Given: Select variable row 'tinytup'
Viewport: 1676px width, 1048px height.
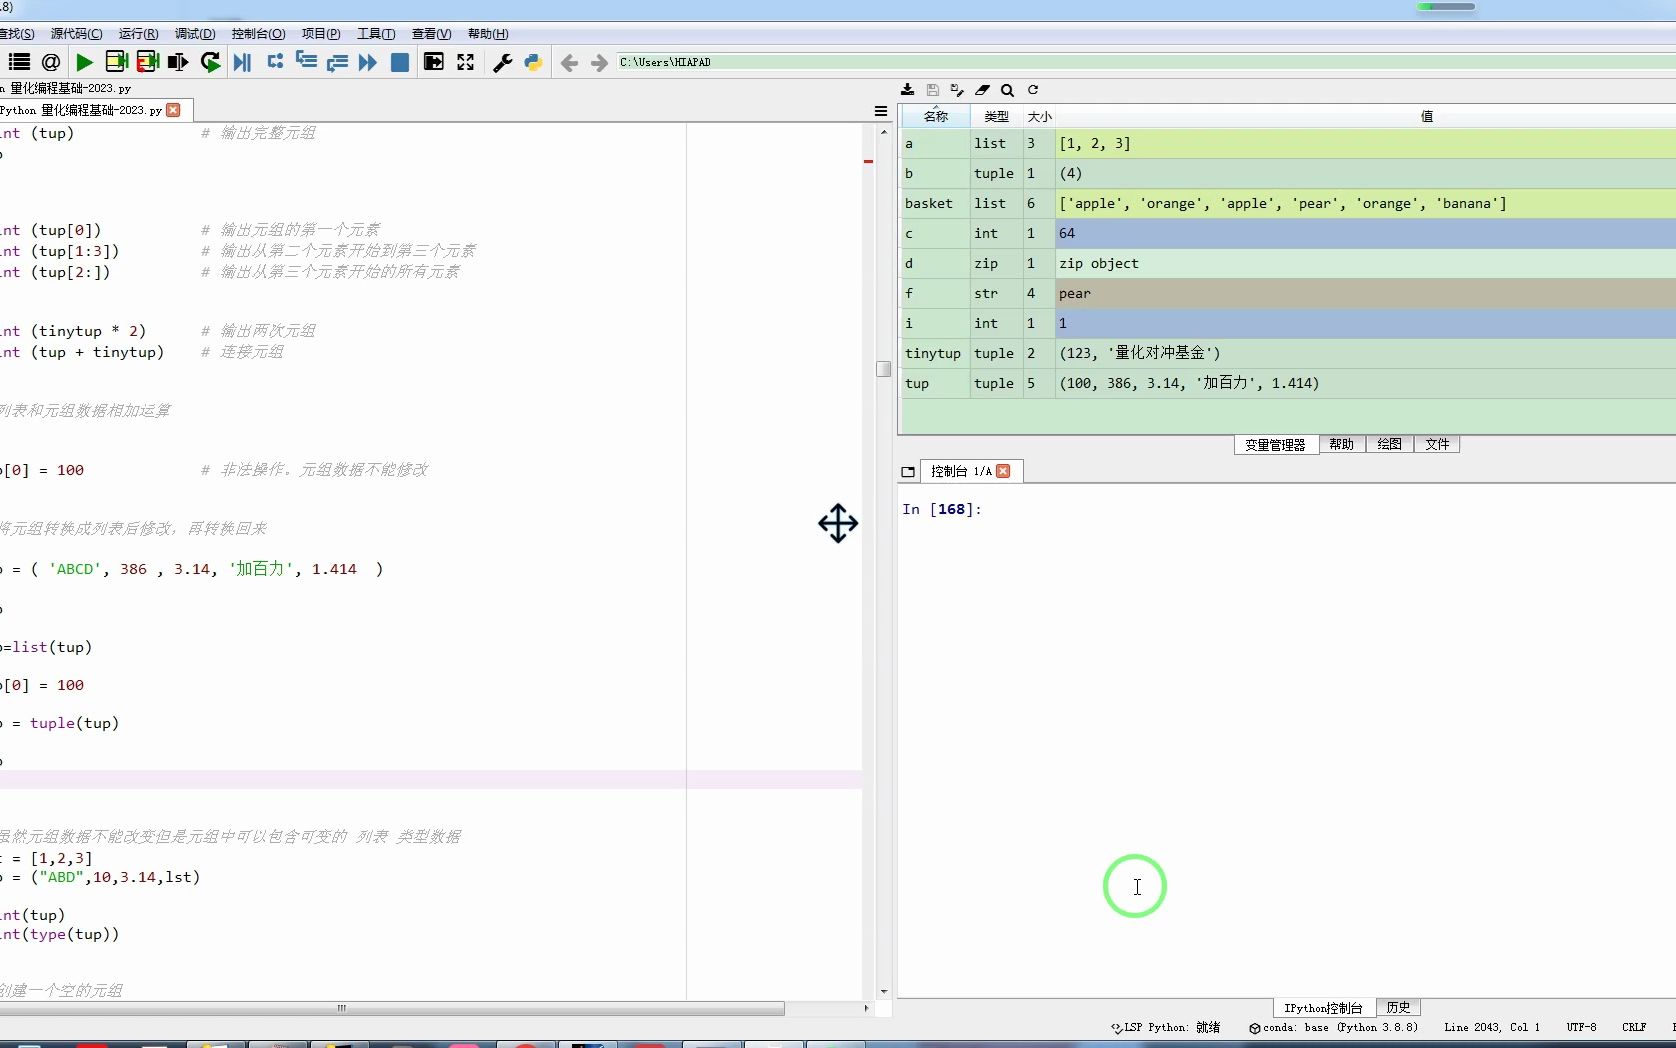Looking at the screenshot, I should pos(1288,354).
